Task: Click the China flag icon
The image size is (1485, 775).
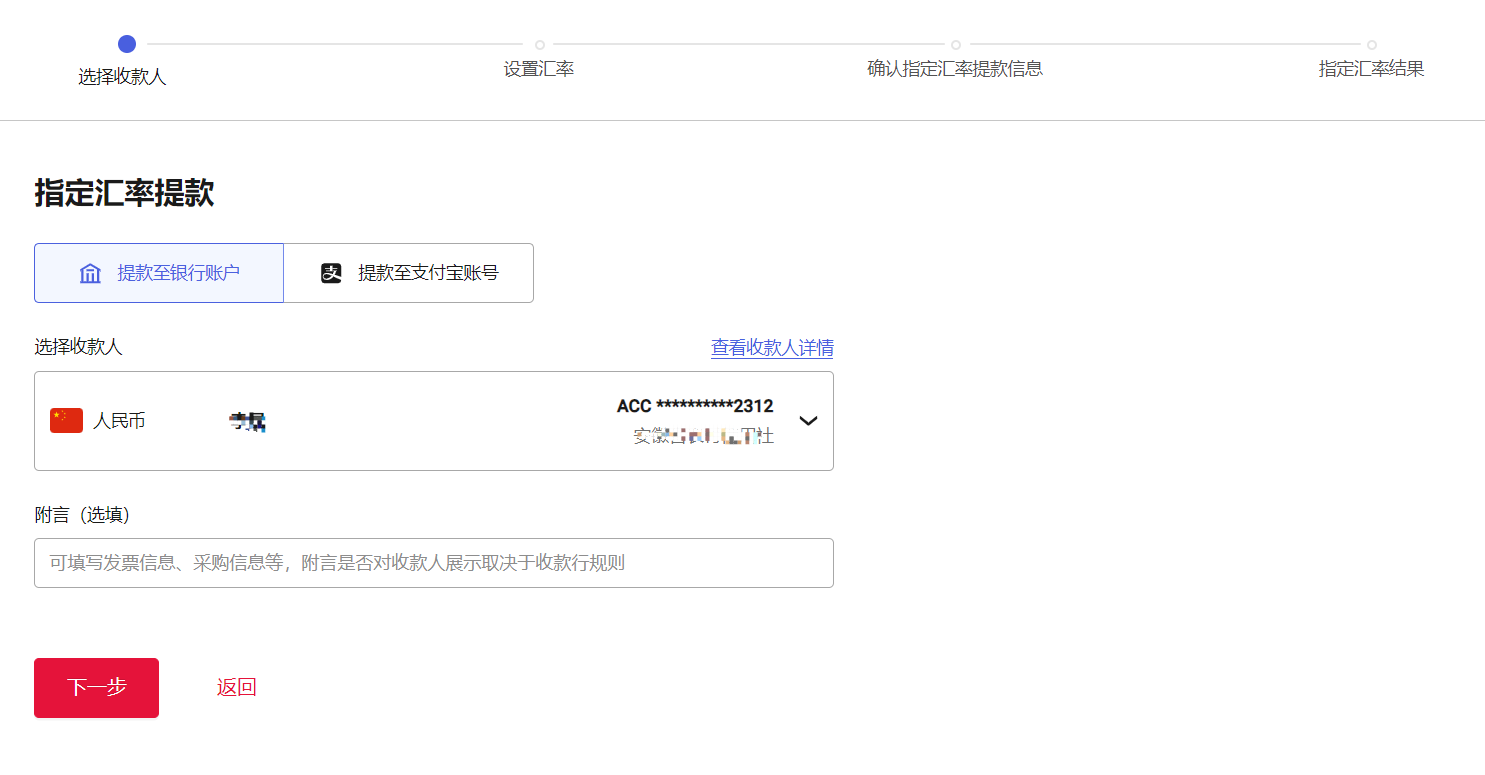Action: [66, 421]
